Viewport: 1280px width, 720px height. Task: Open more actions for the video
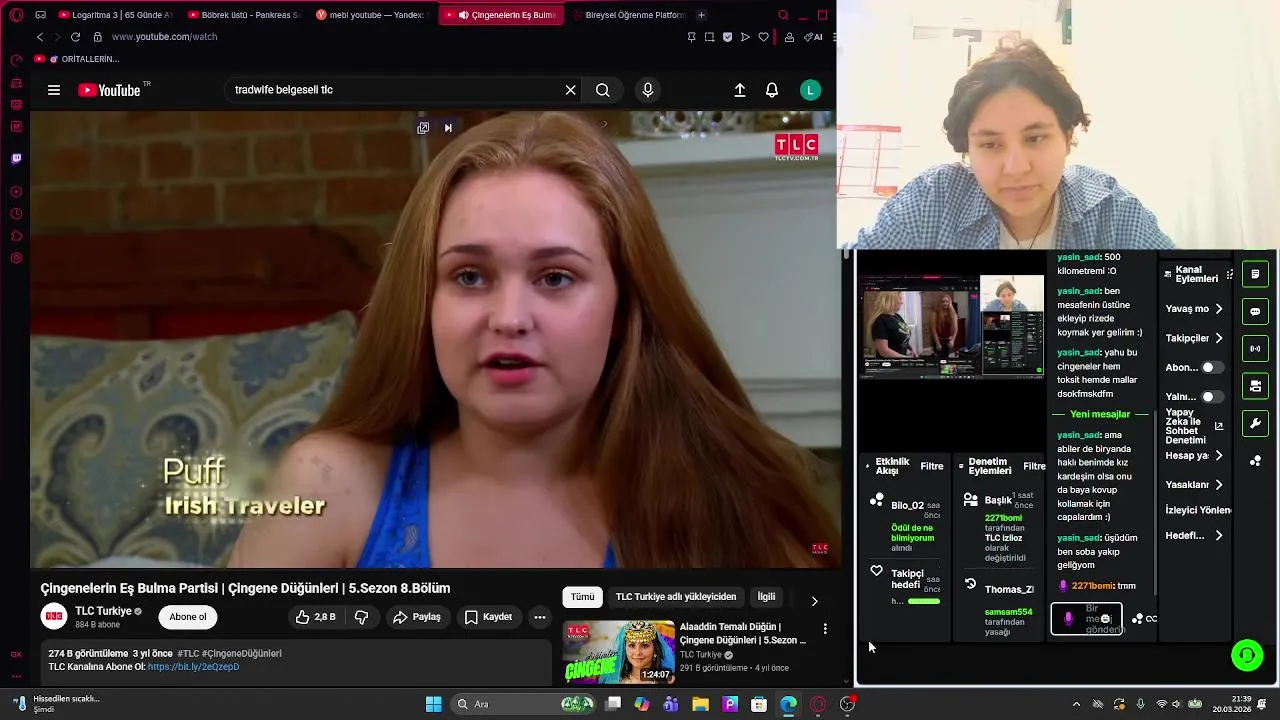539,617
